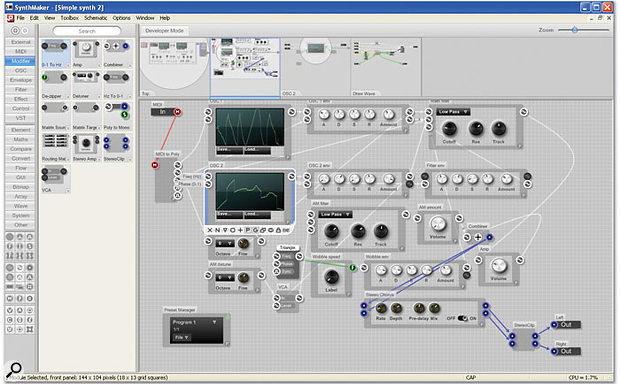Expand the 0-1 To Hz module options arrow
This screenshot has width=620, height=384.
click(68, 65)
